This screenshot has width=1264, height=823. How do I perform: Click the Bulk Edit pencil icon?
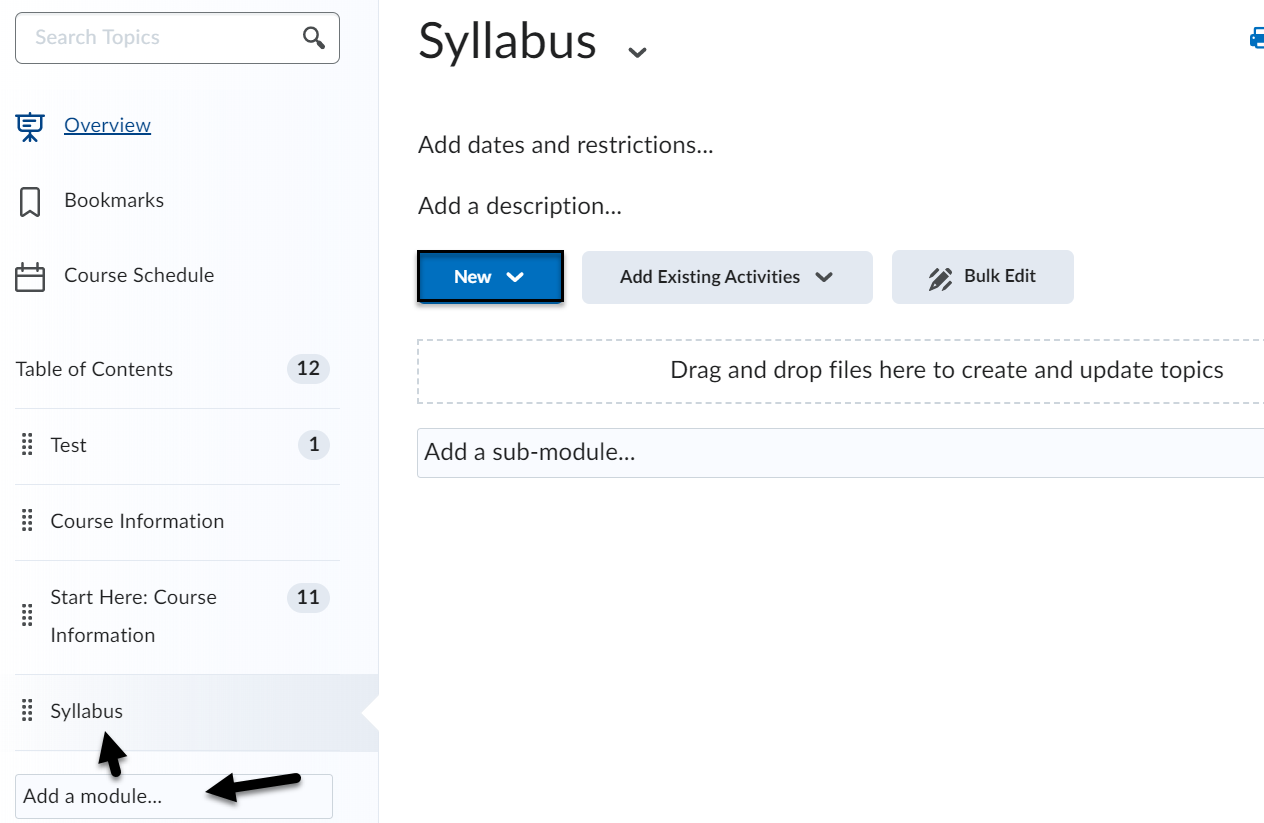[x=940, y=278]
